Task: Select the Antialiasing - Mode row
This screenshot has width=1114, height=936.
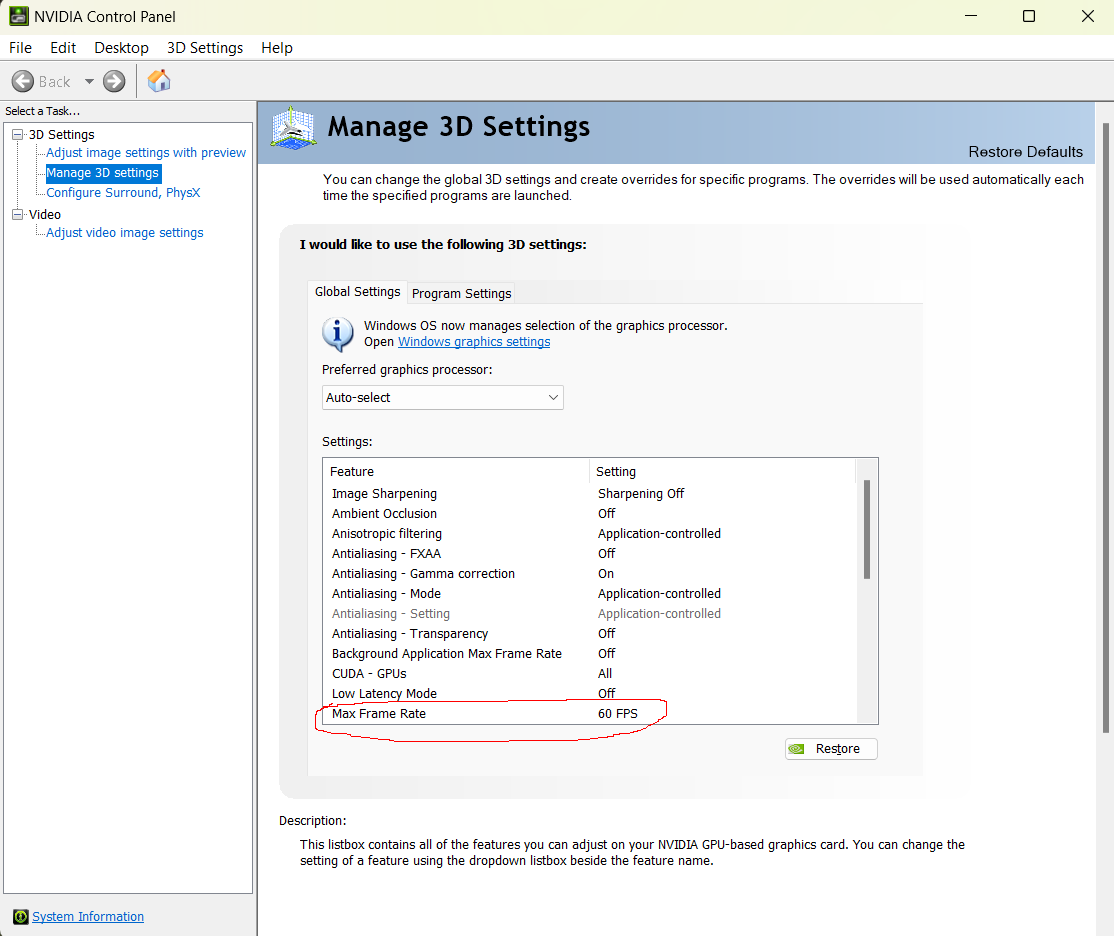Action: (x=590, y=593)
